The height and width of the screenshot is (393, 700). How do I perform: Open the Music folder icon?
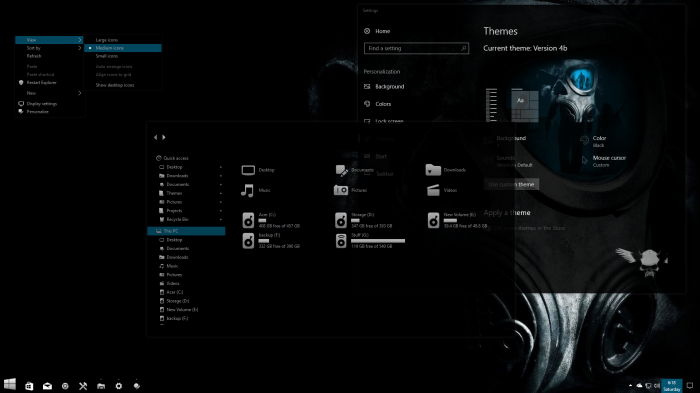click(247, 191)
